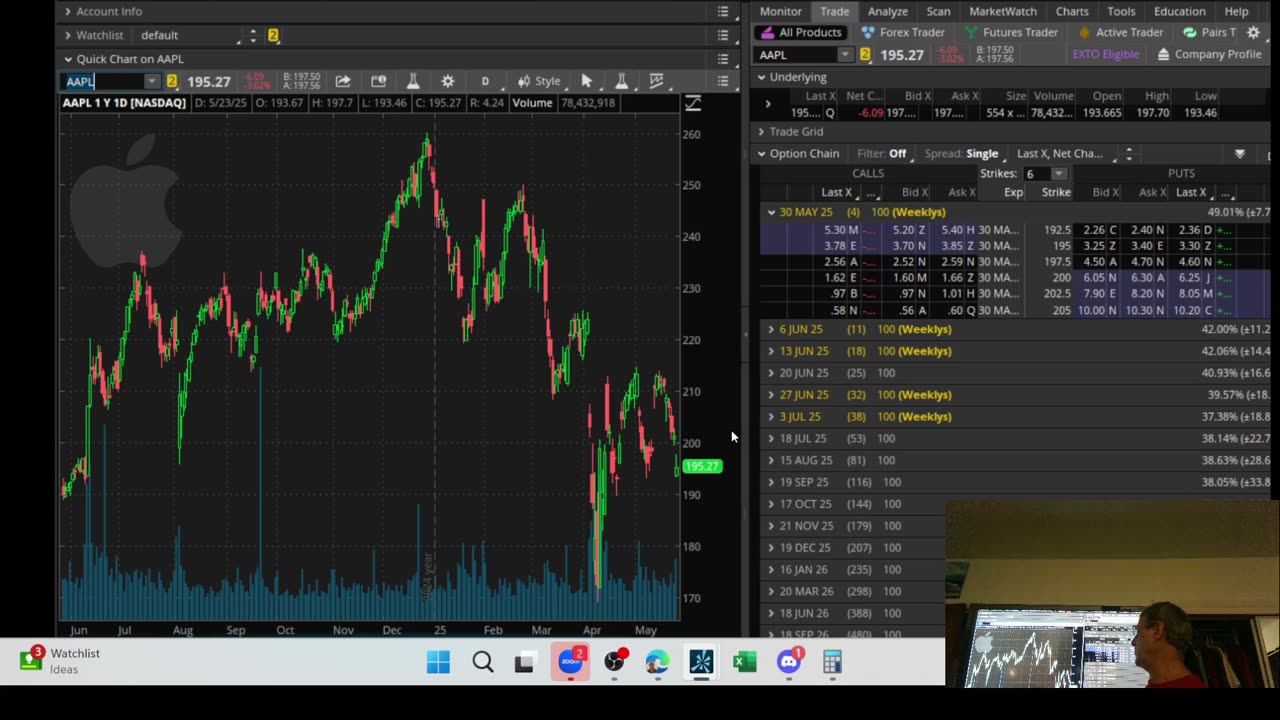Expand the 20 JUN 25 expiration
This screenshot has width=1280, height=720.
click(771, 373)
